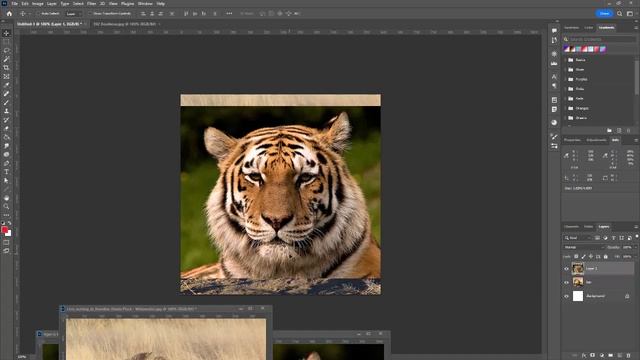Toggle lock transparent pixels
This screenshot has width=640, height=360.
click(576, 257)
